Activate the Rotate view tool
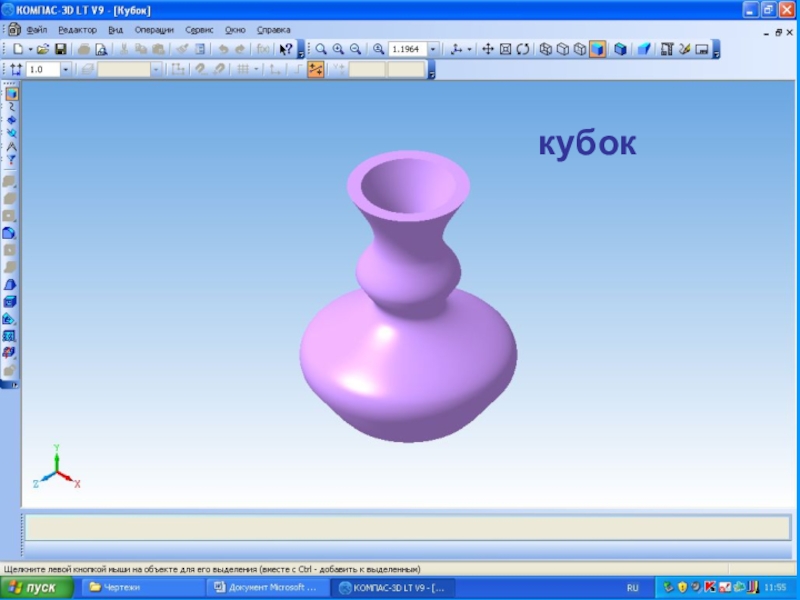Screen dimensions: 800x600 (522, 49)
